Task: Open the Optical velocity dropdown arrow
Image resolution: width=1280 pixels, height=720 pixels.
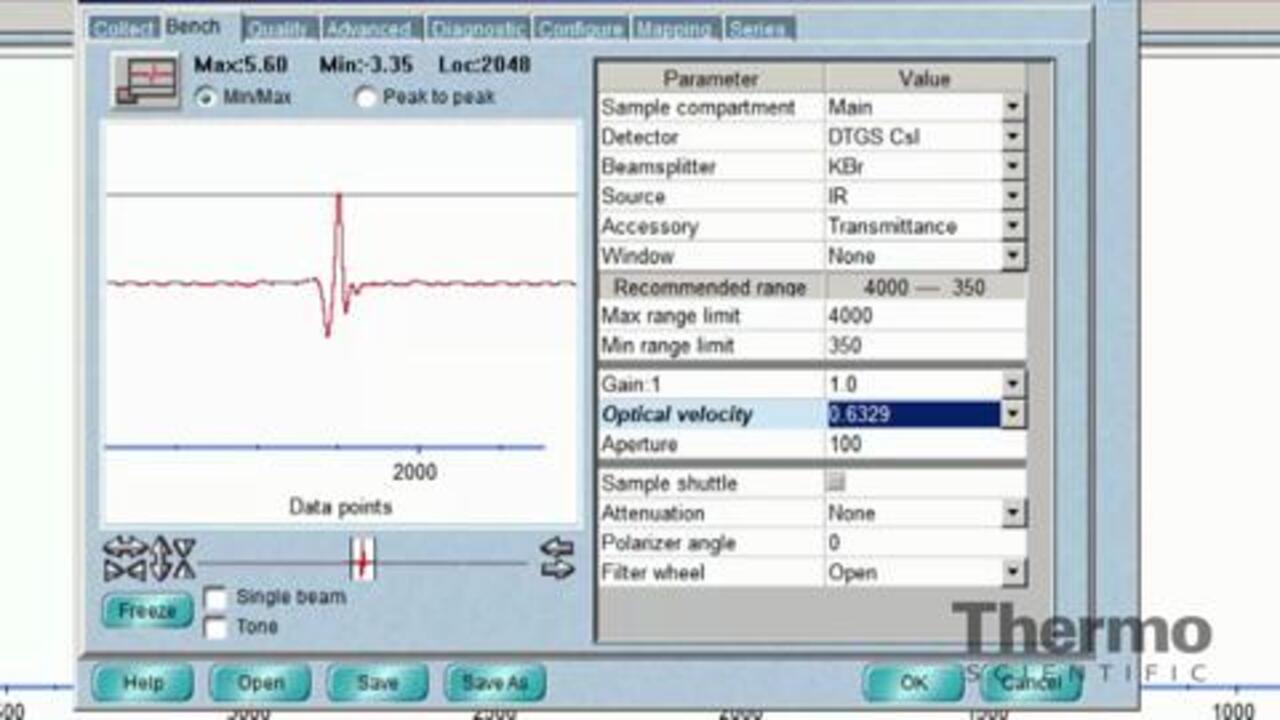Action: [x=1013, y=414]
